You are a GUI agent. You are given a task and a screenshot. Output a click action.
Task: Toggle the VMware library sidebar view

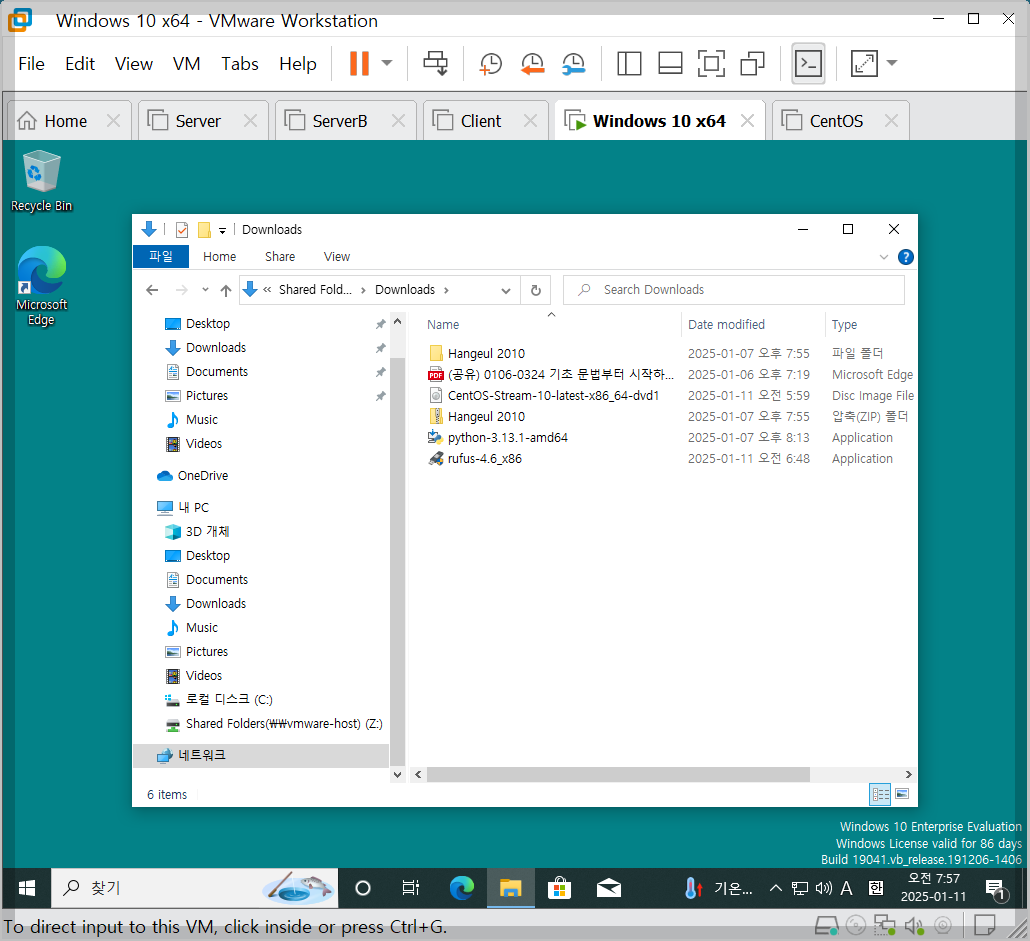coord(629,64)
